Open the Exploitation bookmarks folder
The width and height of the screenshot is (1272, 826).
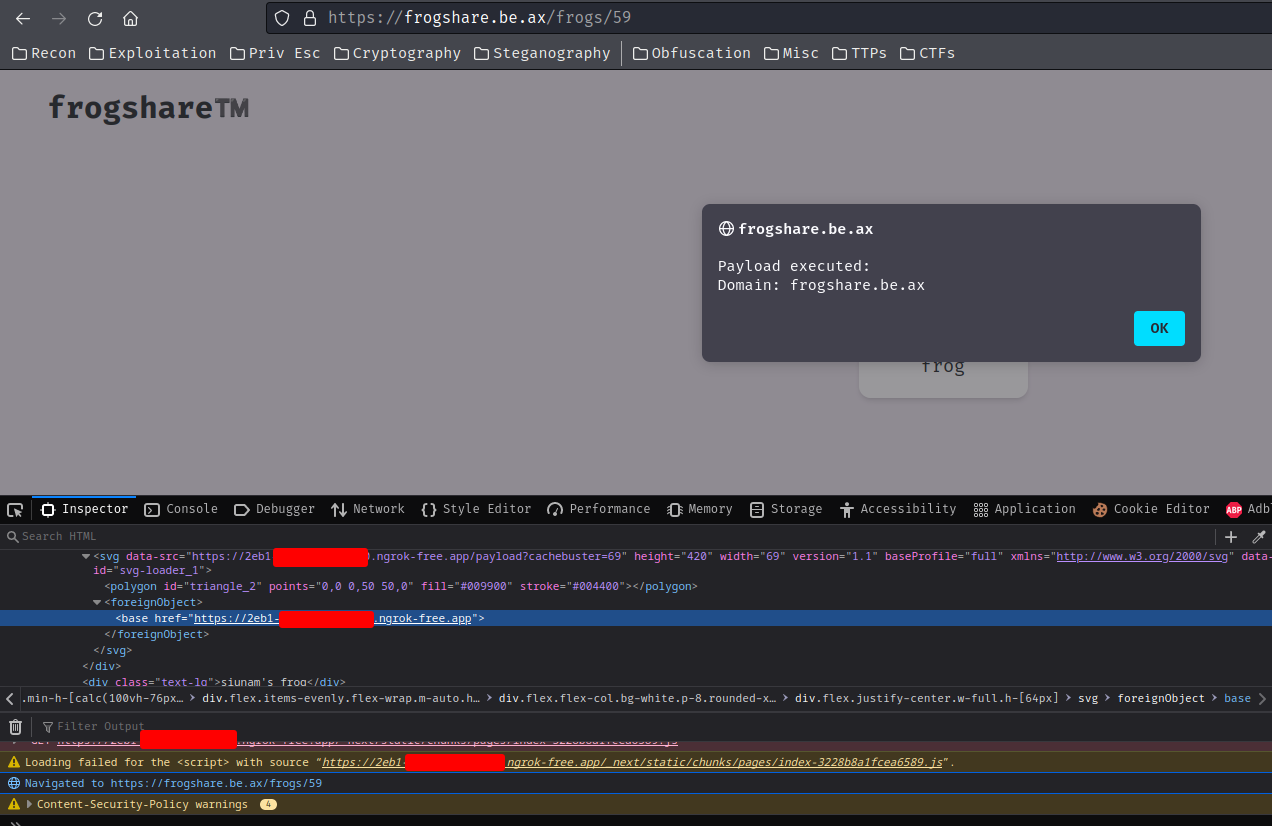click(152, 53)
